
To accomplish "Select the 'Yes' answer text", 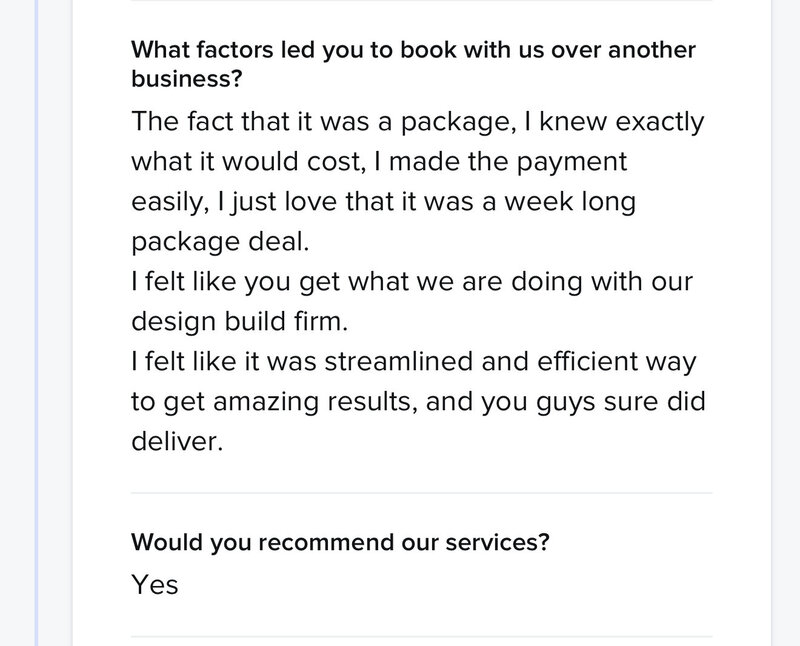I will pyautogui.click(x=155, y=585).
